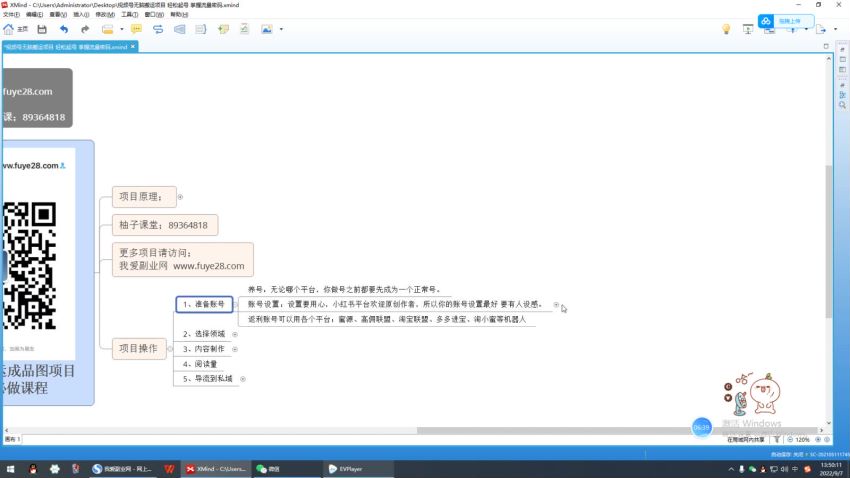
Task: Close the open .xmind document tab
Action: click(x=133, y=47)
